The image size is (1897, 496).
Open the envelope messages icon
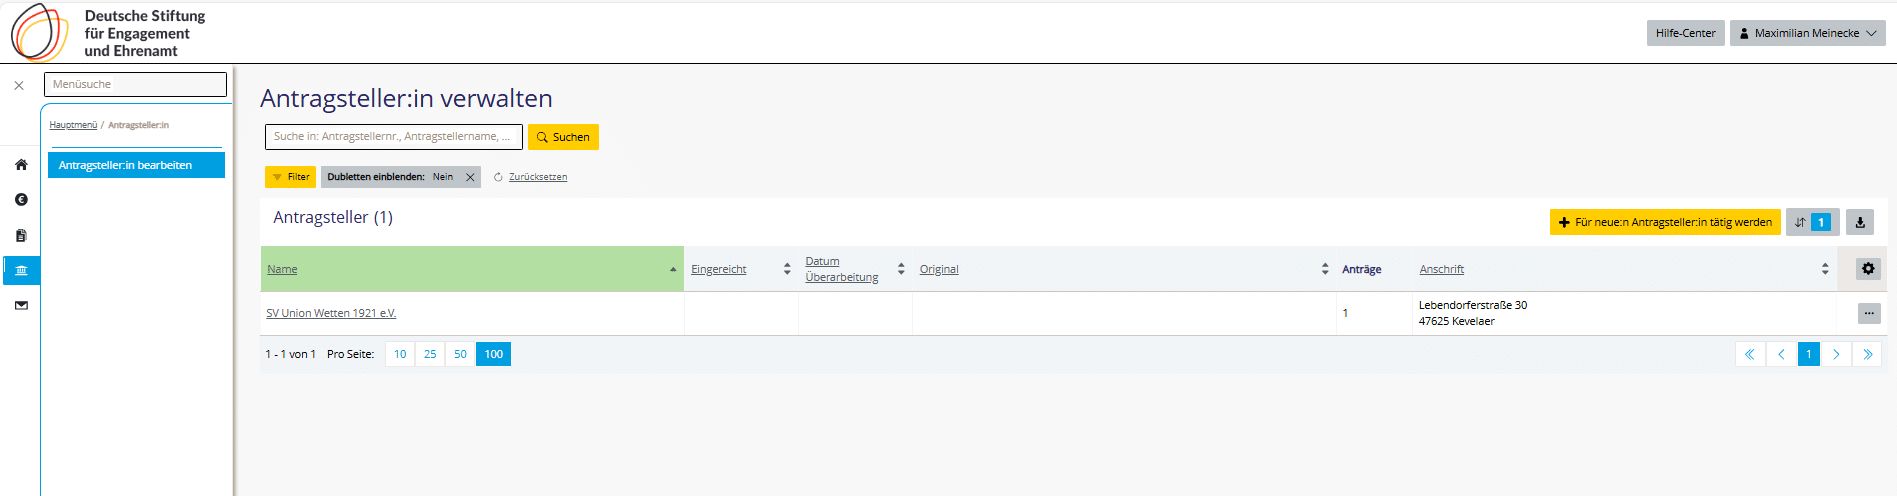tap(21, 306)
